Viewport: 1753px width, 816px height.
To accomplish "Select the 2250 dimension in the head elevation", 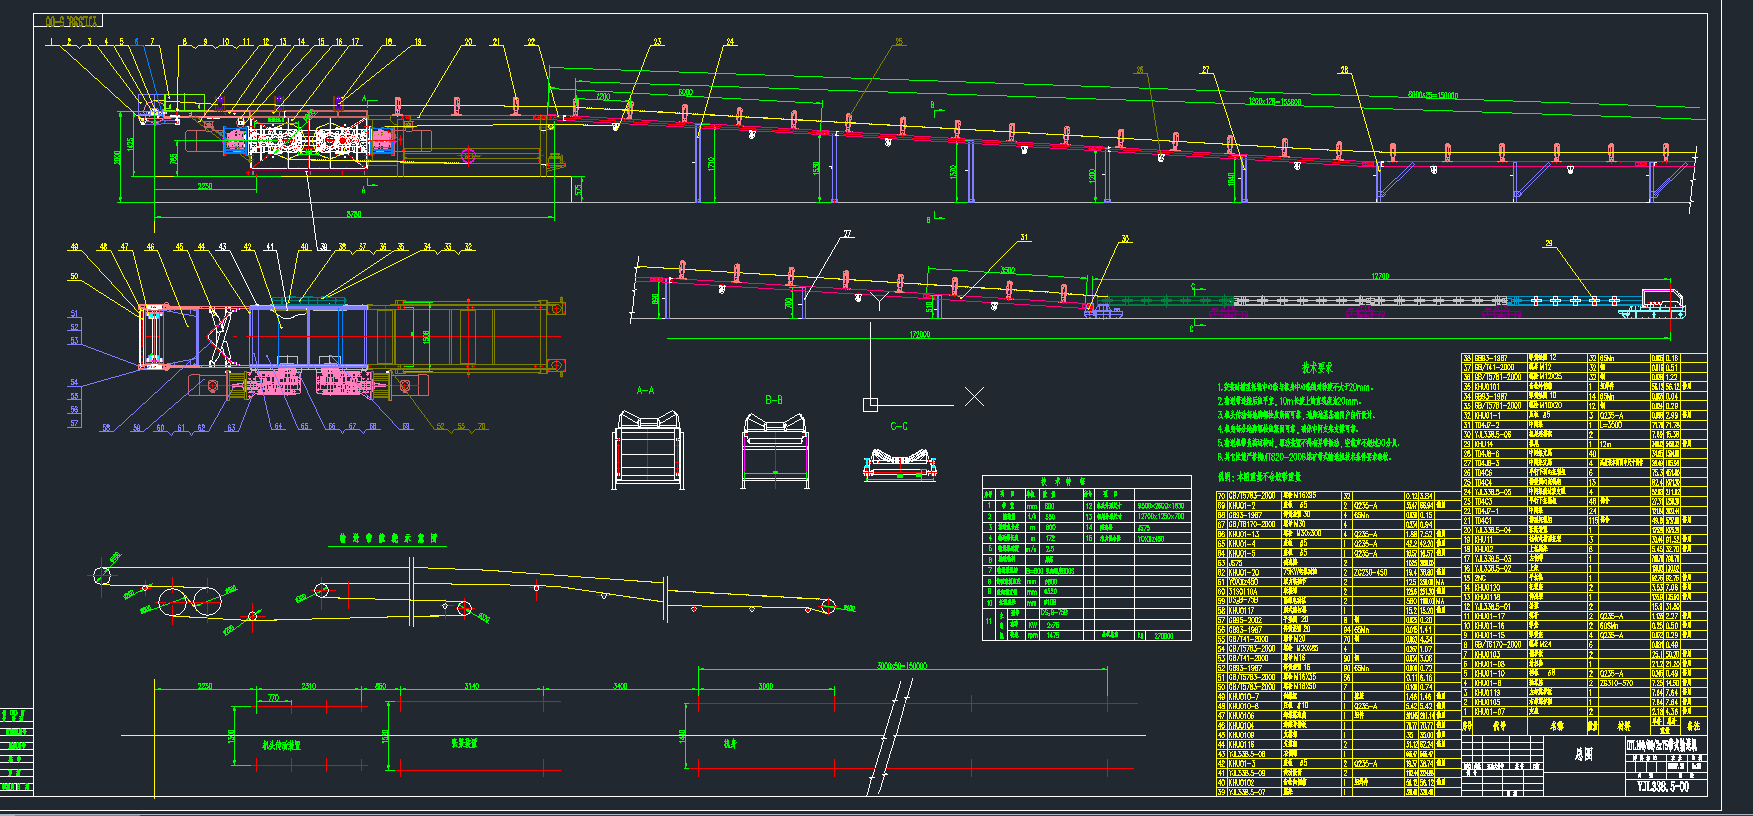I will (x=204, y=186).
